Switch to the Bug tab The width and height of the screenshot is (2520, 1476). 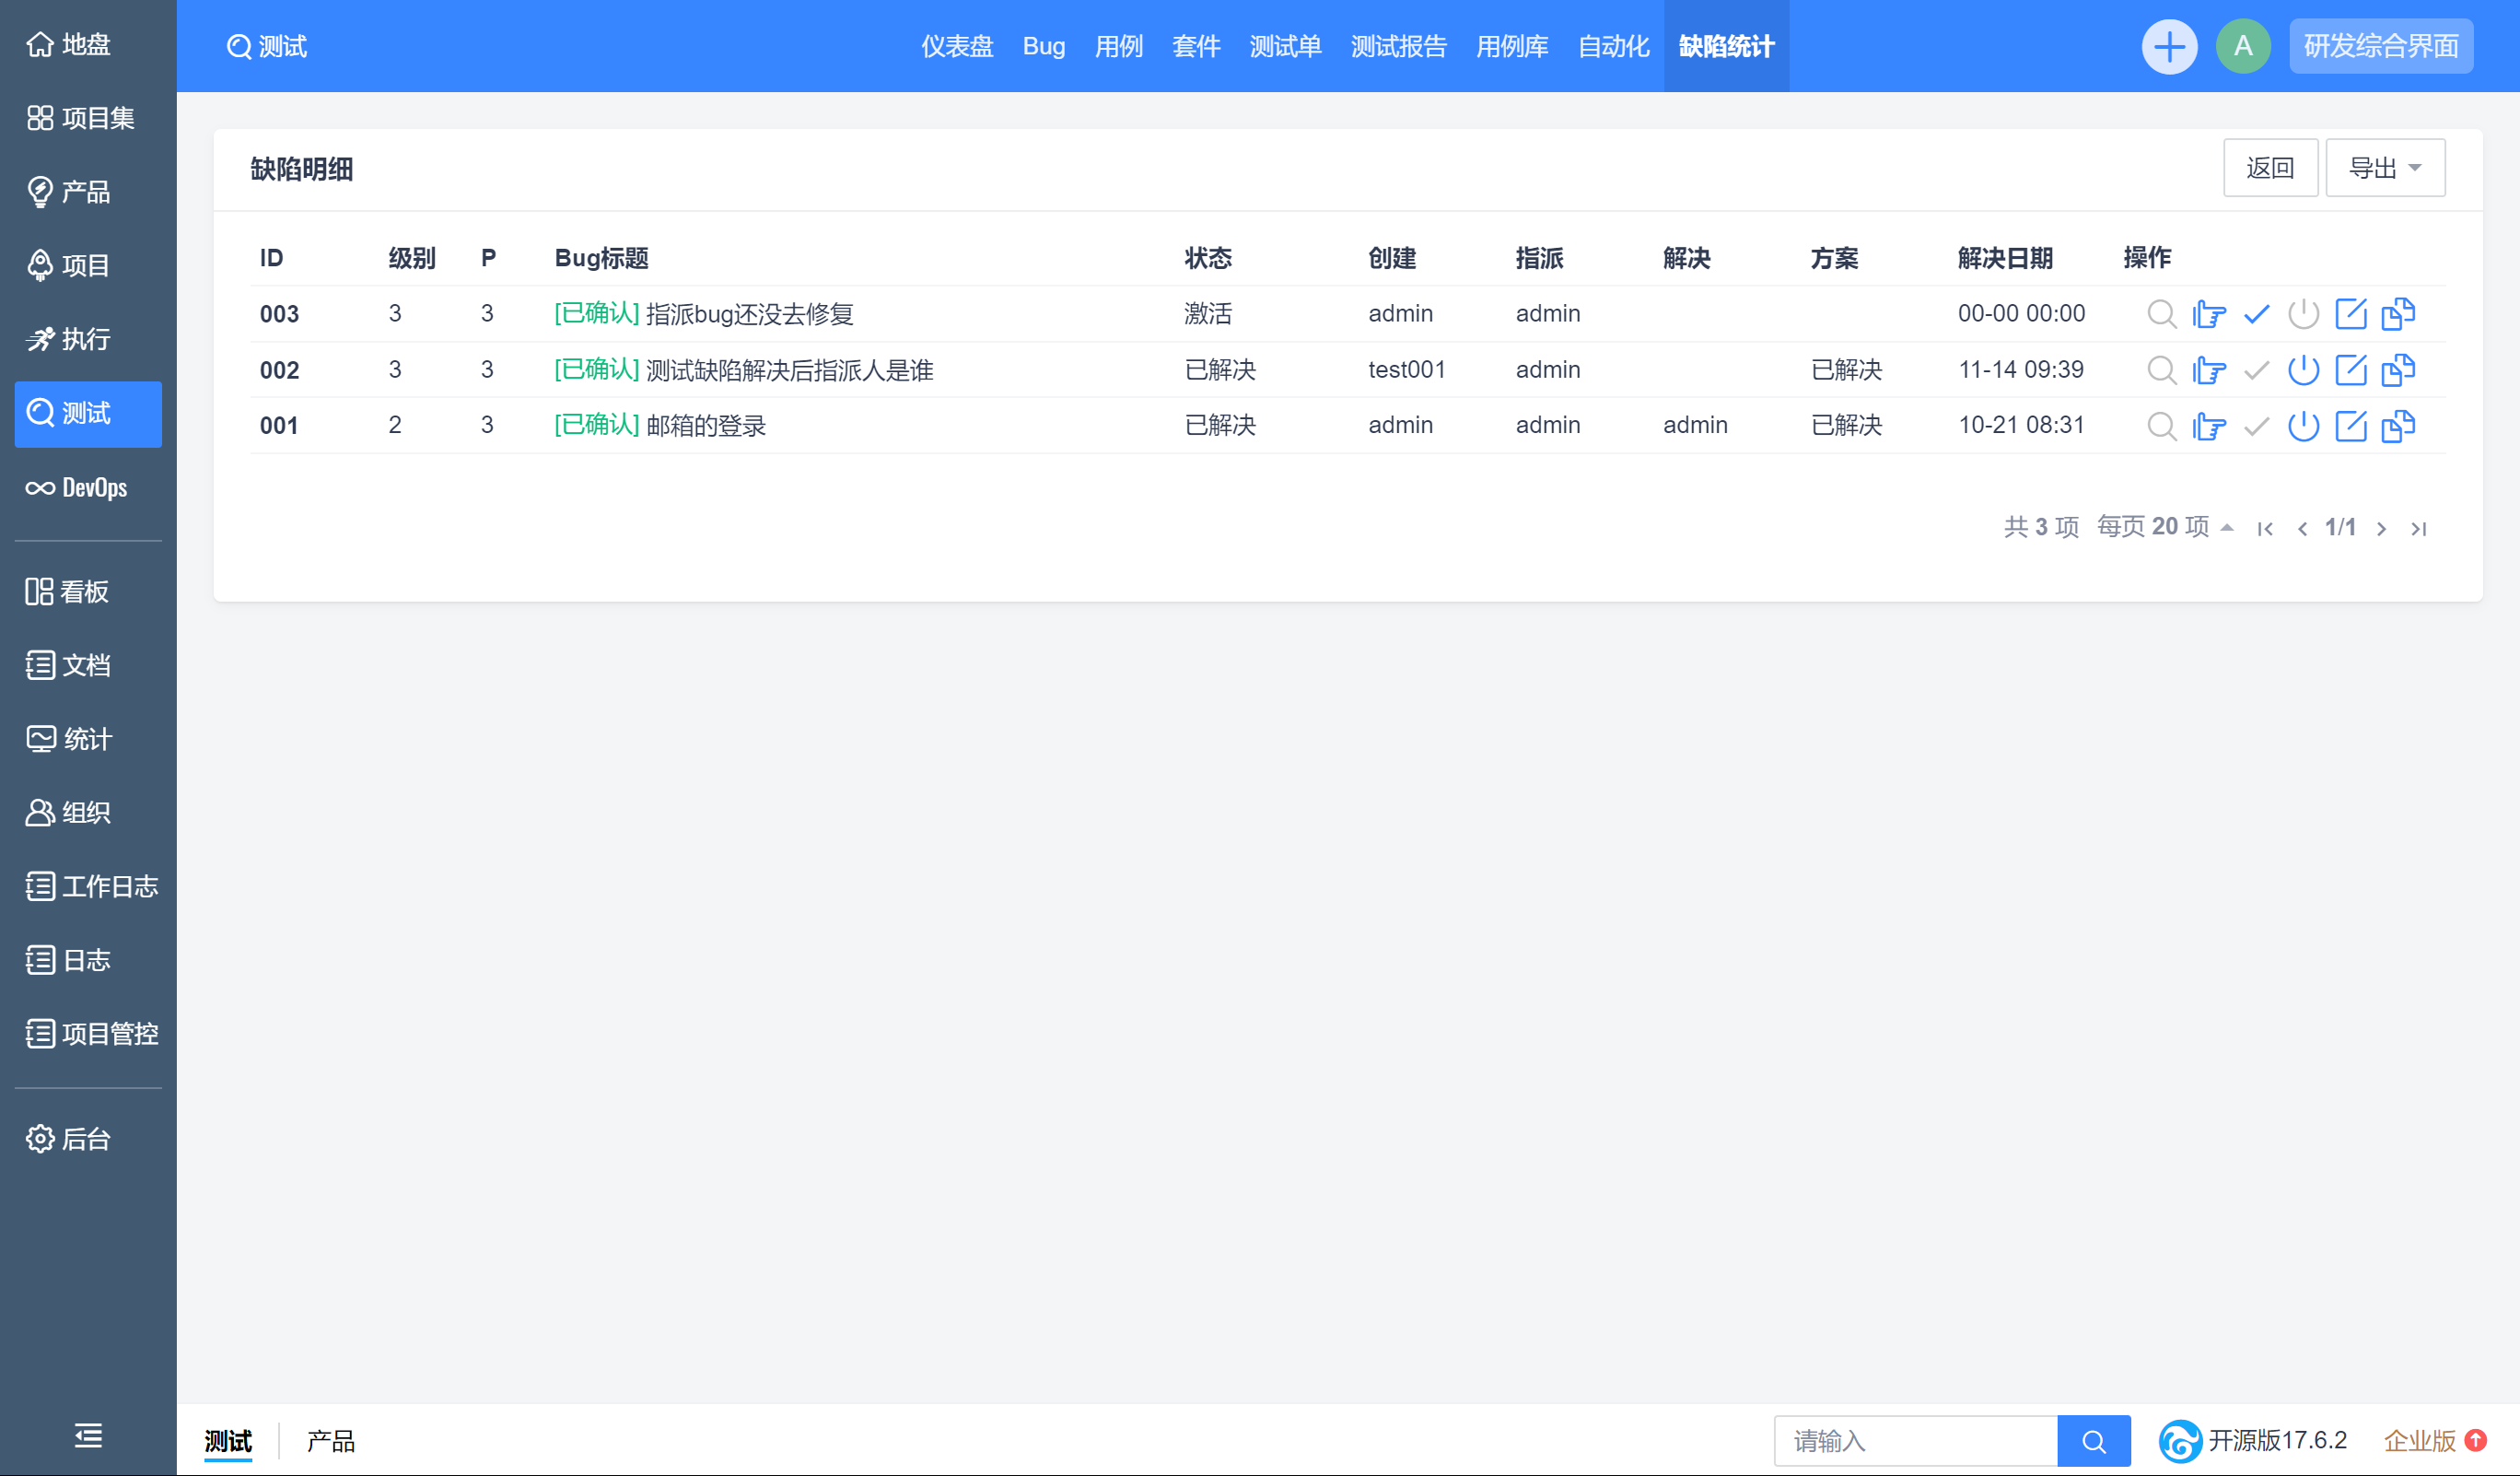click(1043, 46)
